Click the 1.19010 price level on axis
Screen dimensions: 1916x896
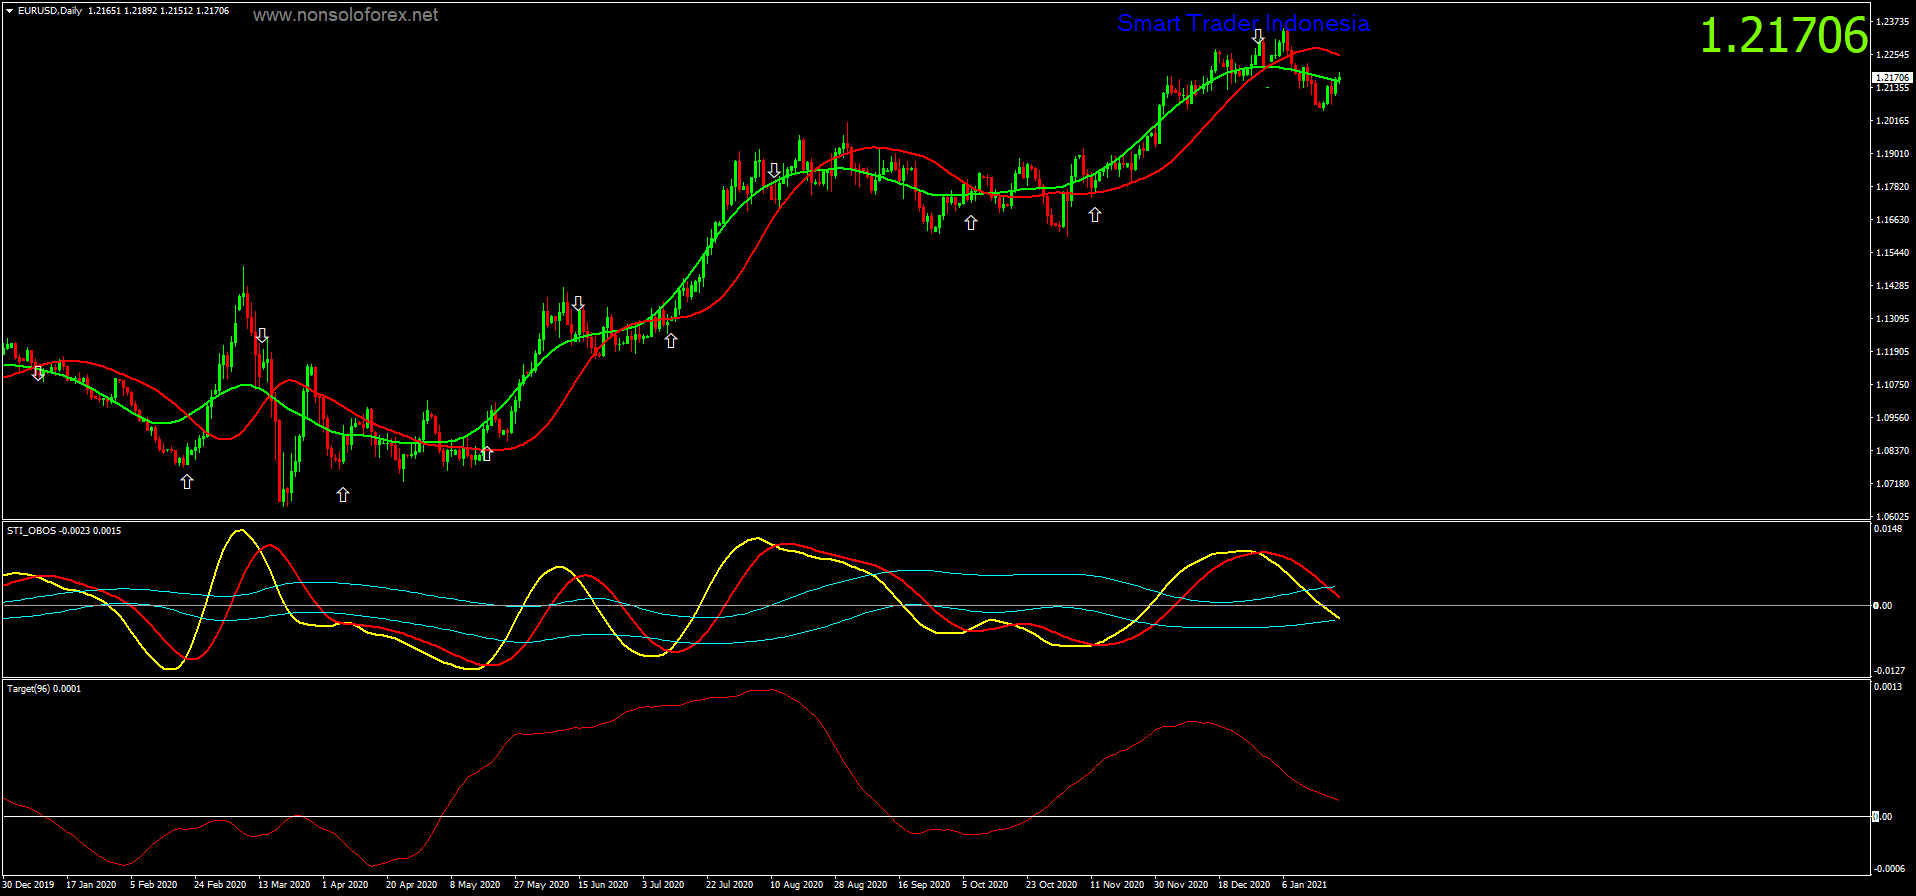[x=1893, y=154]
